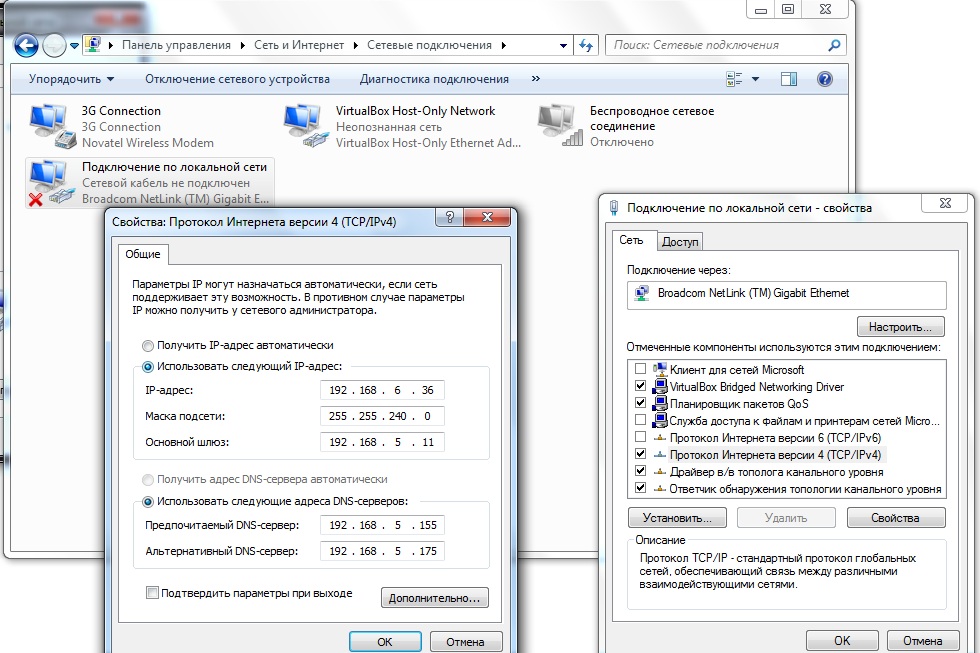Click the Back navigation arrow

[26, 45]
